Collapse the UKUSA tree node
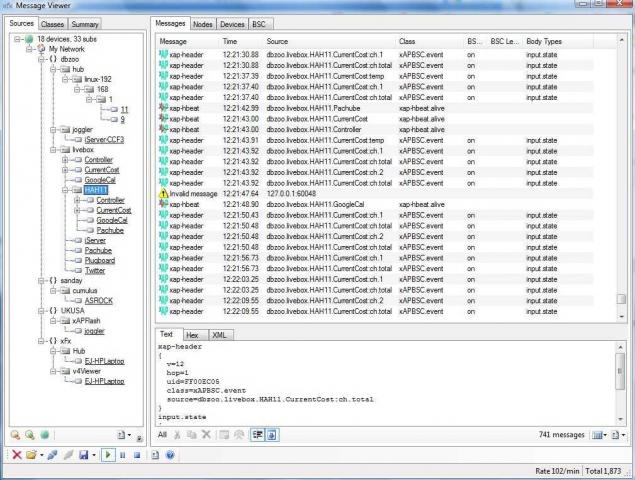635x480 pixels. click(x=41, y=311)
